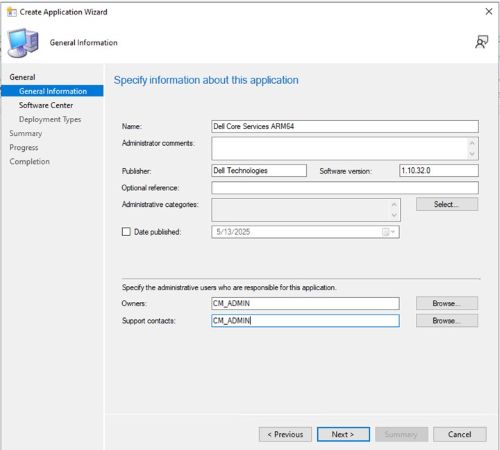The image size is (500, 450).
Task: Open administrative categories with Select button
Action: click(x=447, y=204)
